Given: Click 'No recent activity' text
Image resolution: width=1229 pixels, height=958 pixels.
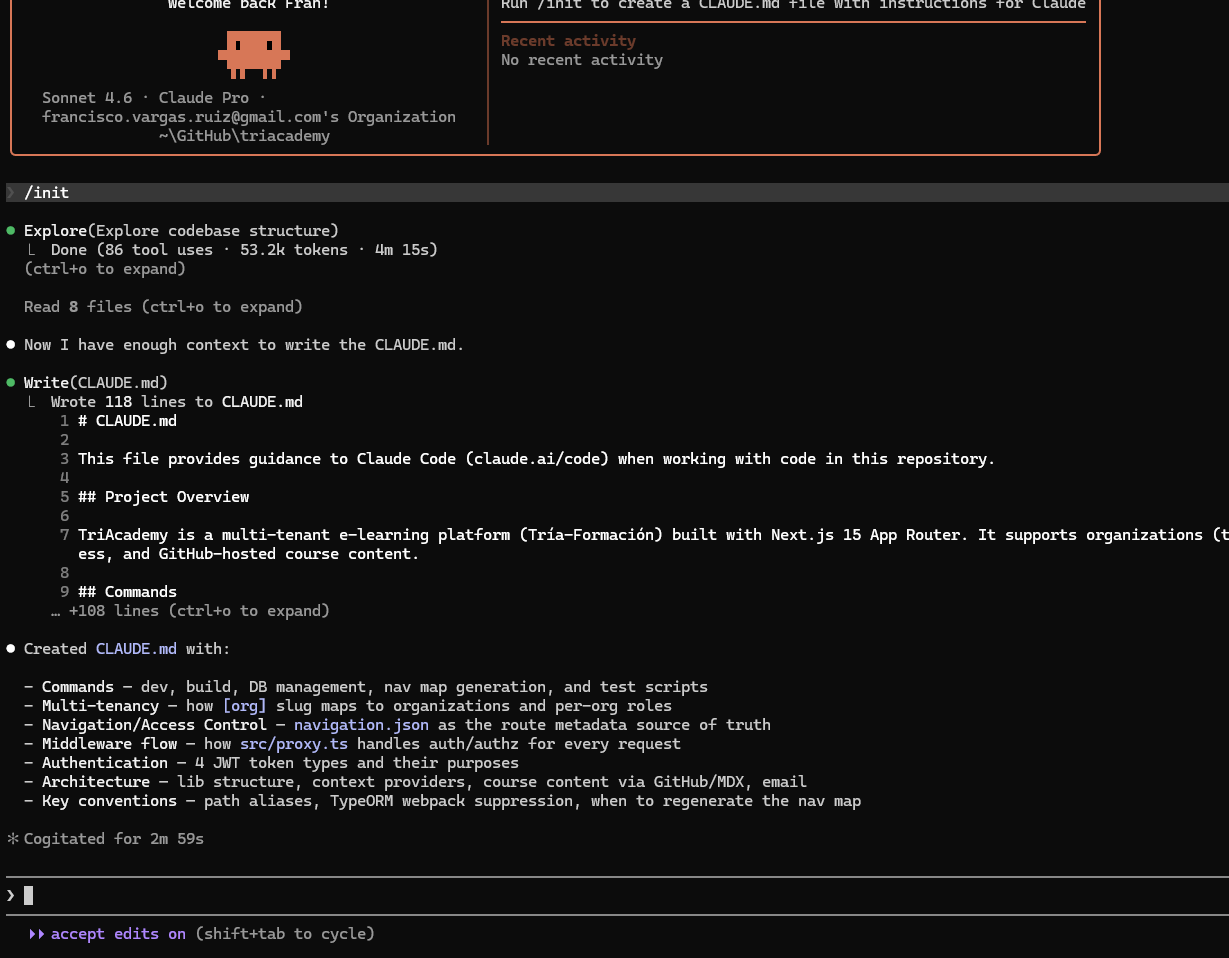Looking at the screenshot, I should tap(582, 60).
